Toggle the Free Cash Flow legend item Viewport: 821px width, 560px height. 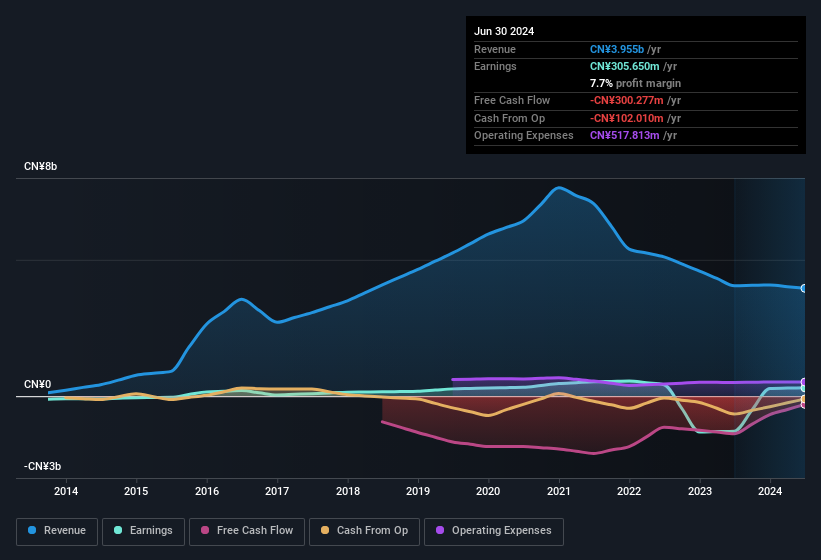[247, 530]
